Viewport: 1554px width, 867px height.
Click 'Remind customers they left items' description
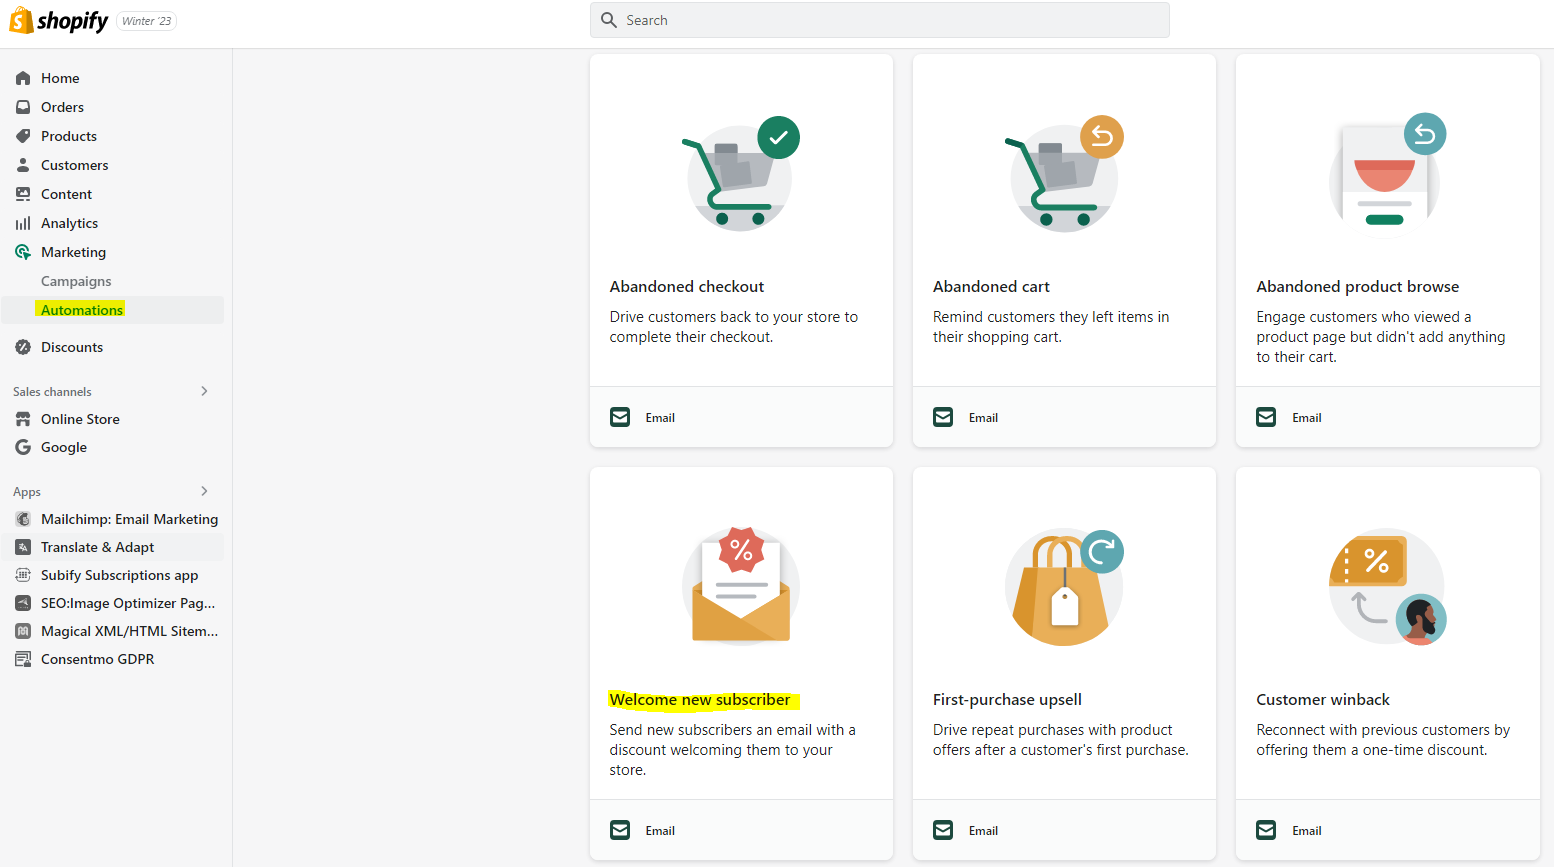tap(1051, 327)
